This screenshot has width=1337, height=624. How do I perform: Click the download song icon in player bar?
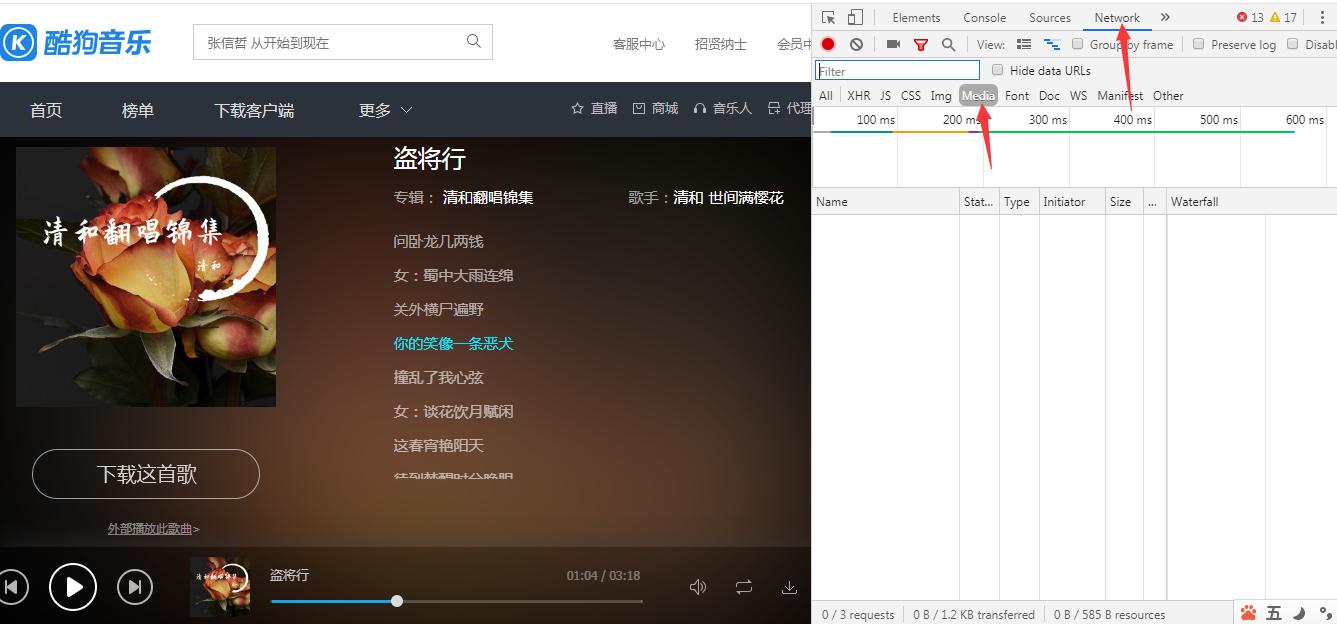789,587
